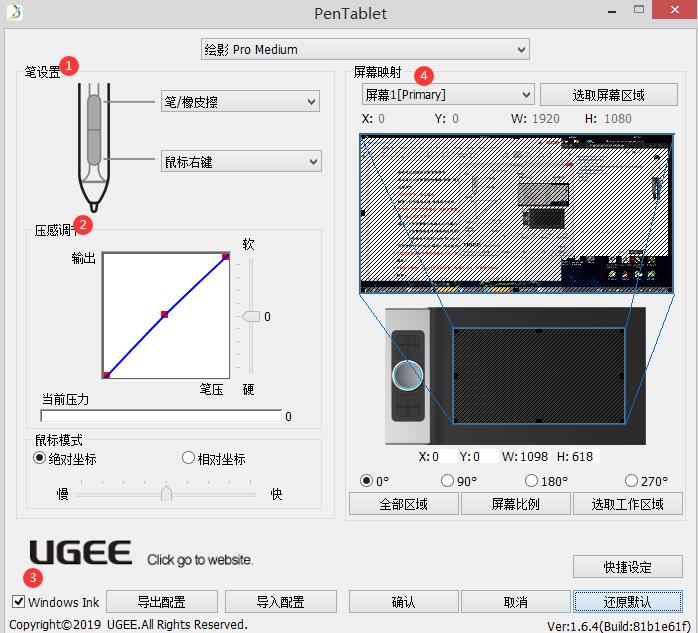Screen dimensions: 698x633
Task: Click the pen tip in pen illustration
Action: click(x=94, y=200)
